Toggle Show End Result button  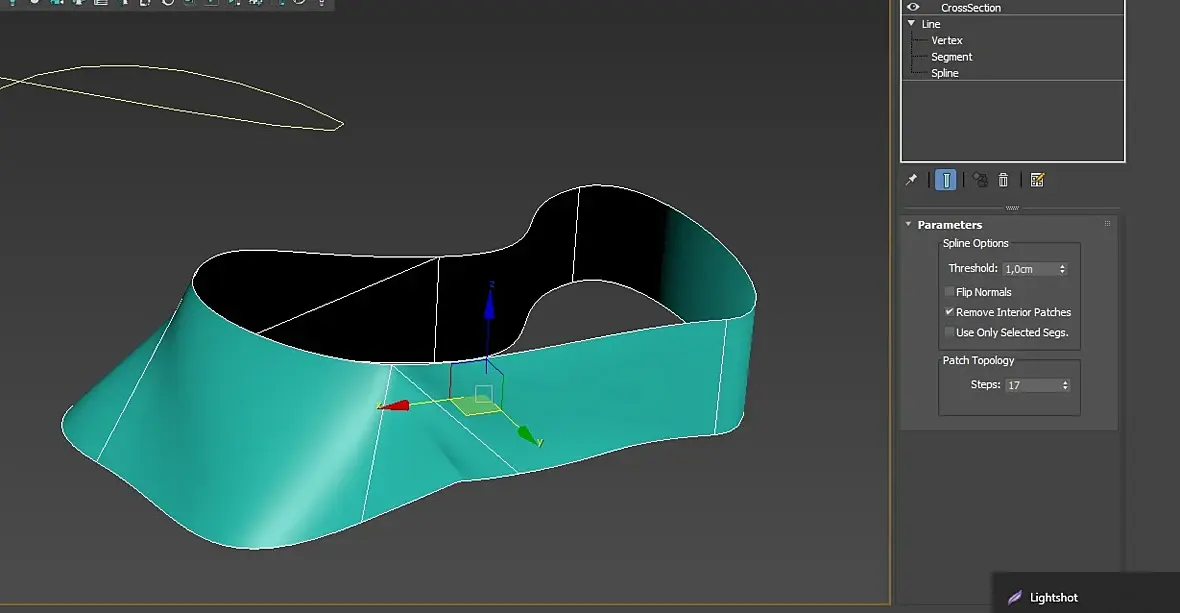pyautogui.click(x=945, y=180)
